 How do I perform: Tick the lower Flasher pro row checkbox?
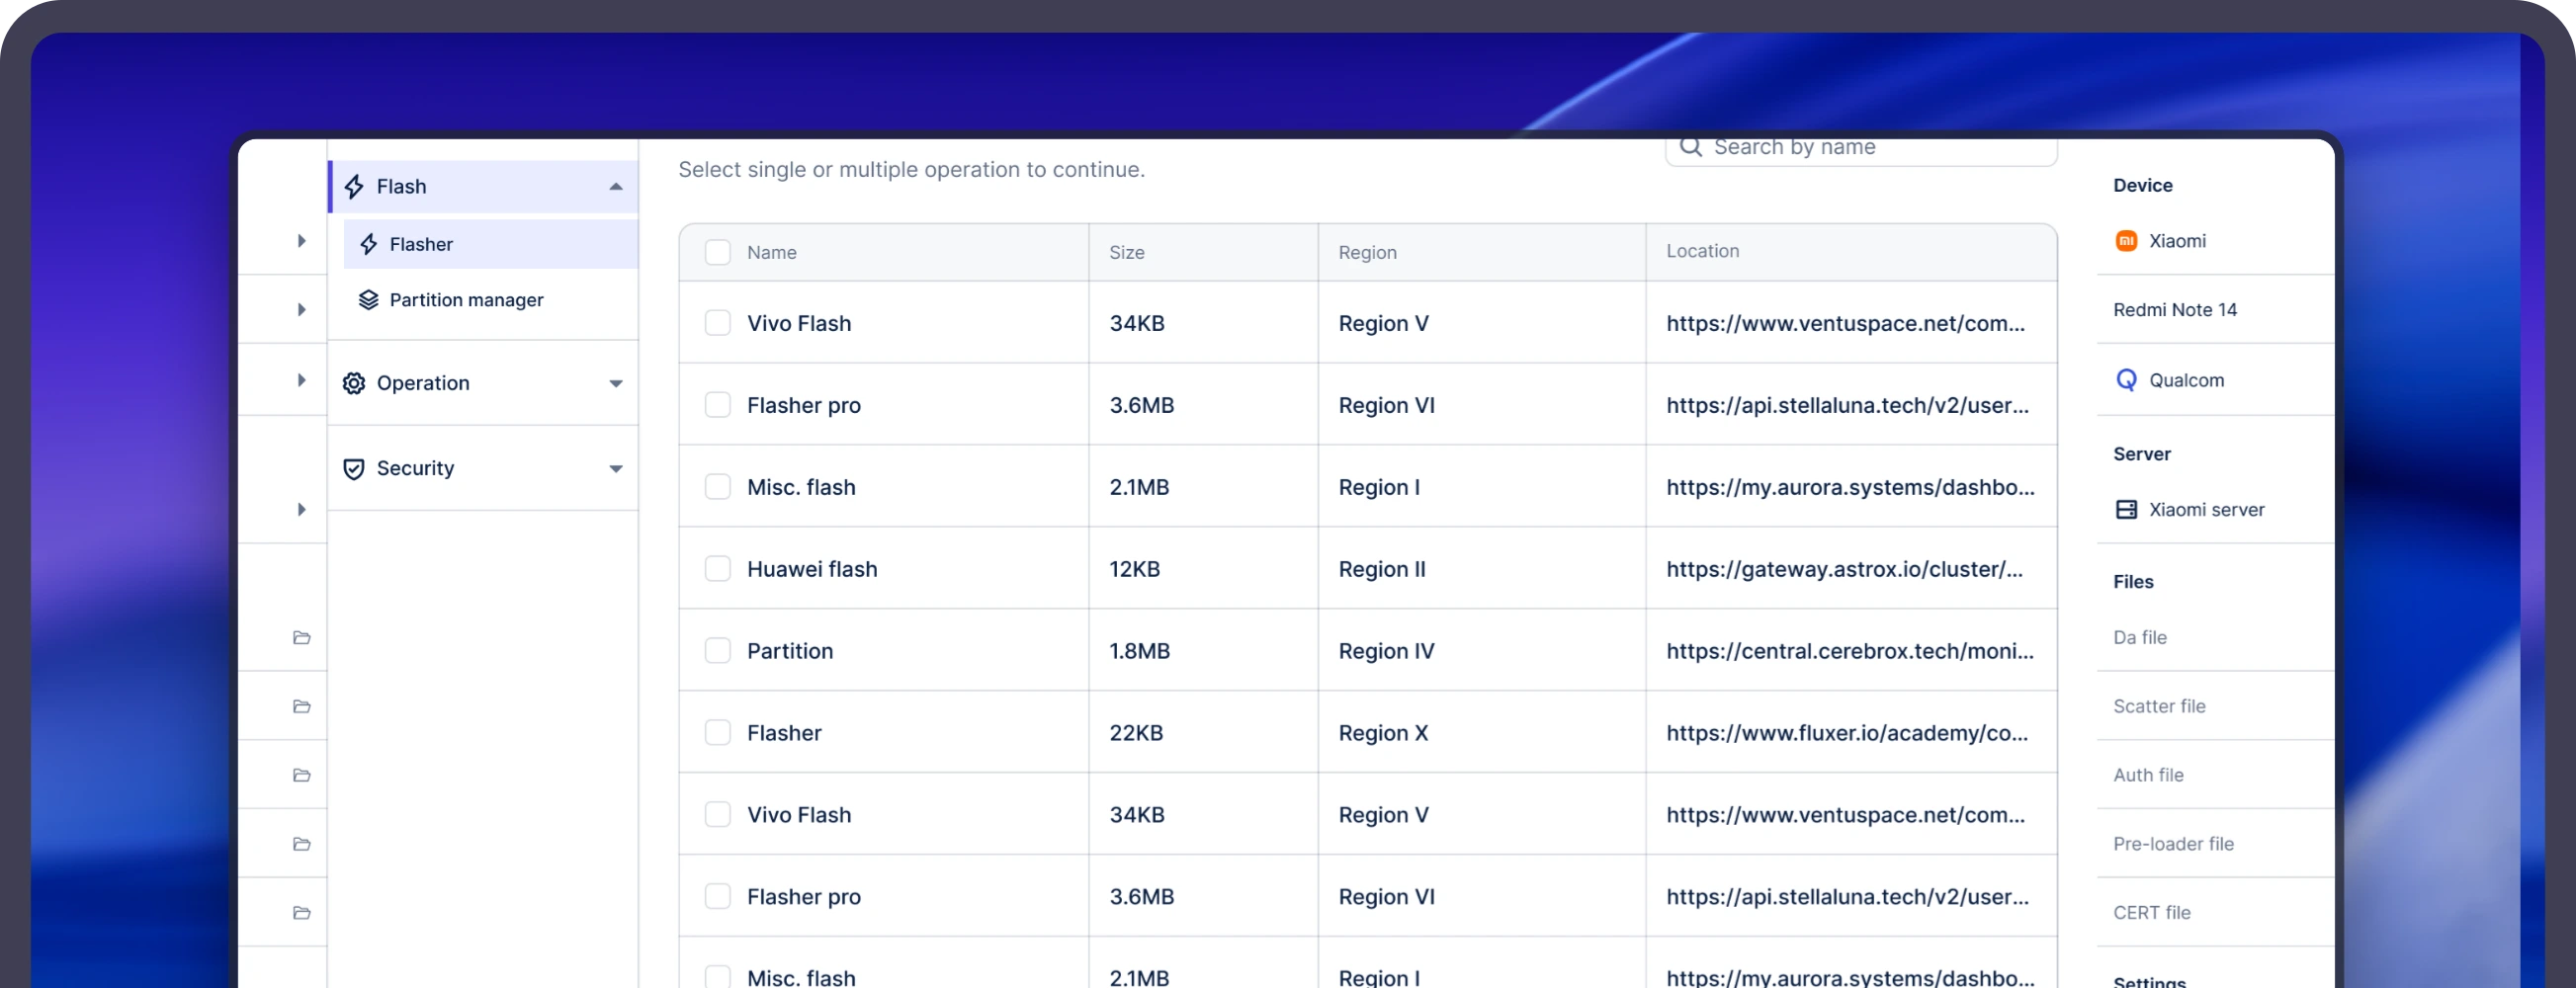[x=718, y=897]
